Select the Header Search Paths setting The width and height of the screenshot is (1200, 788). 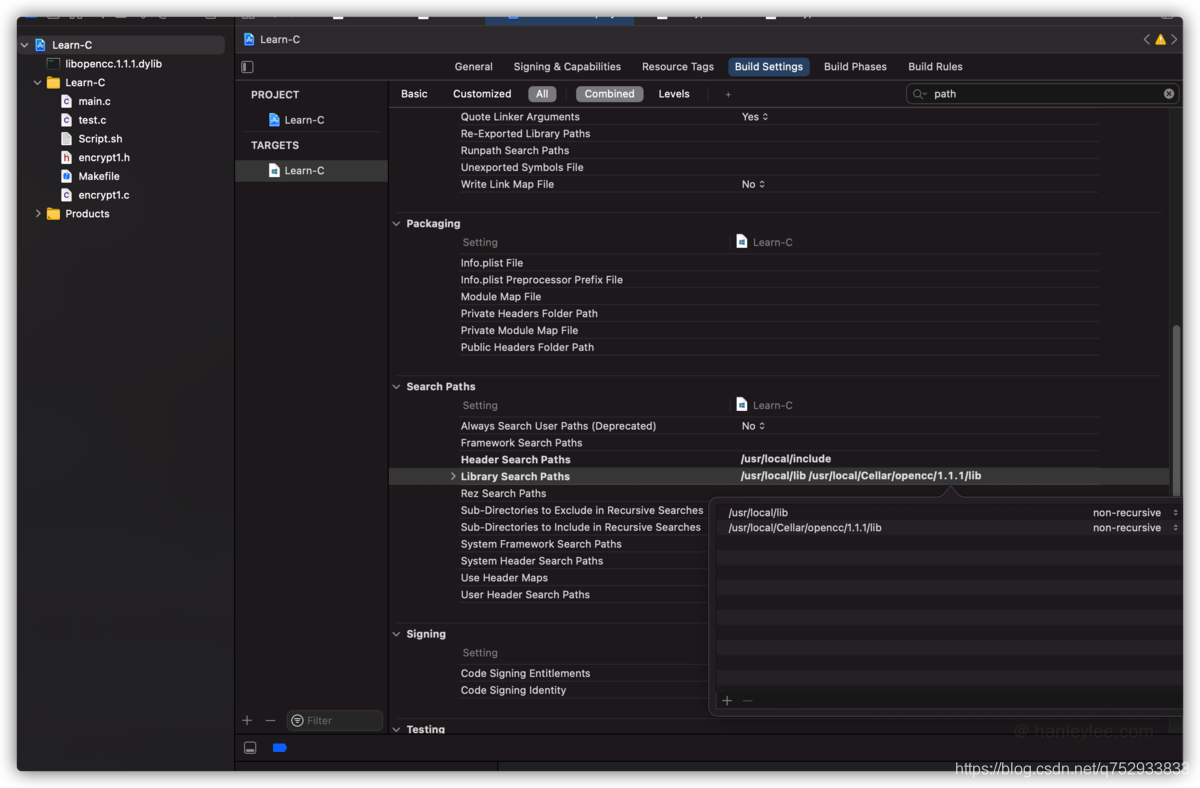pos(515,460)
